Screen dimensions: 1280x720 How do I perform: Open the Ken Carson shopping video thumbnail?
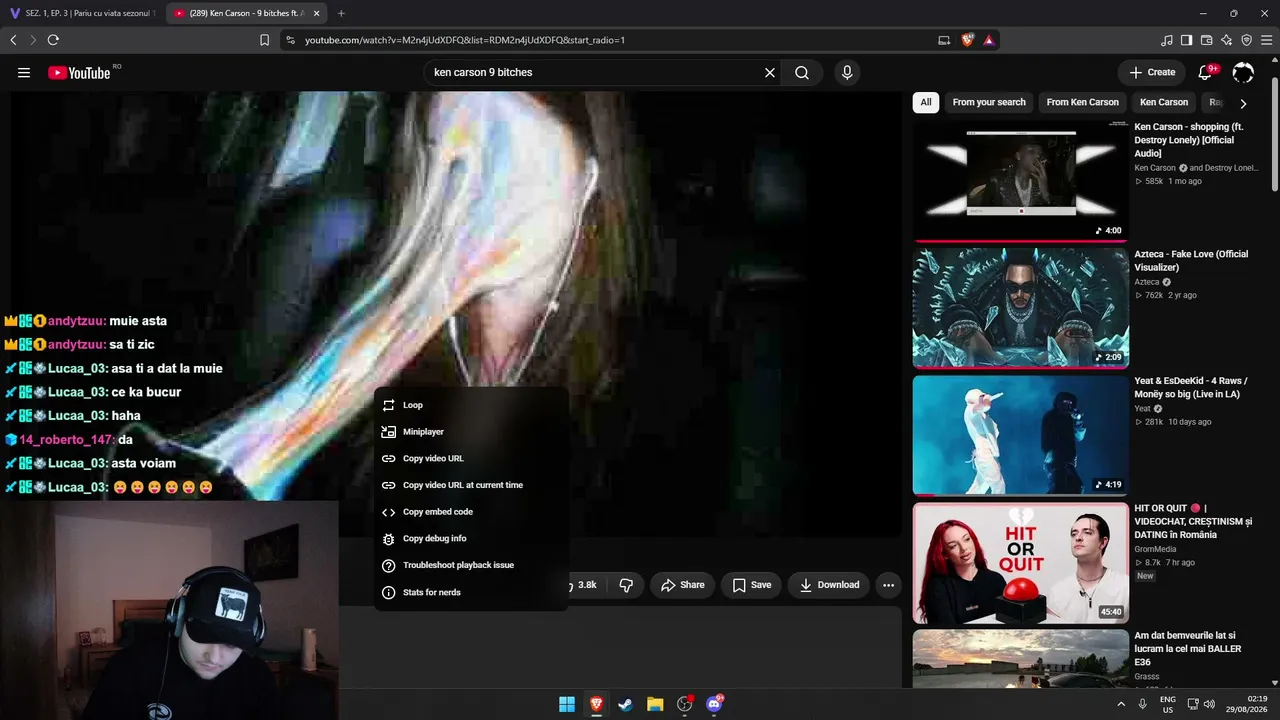click(1021, 181)
